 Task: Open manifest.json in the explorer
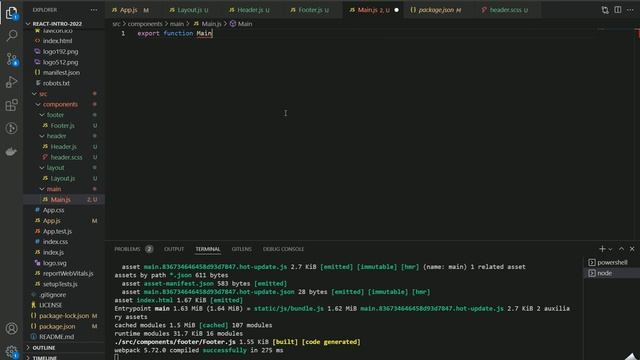(x=61, y=72)
